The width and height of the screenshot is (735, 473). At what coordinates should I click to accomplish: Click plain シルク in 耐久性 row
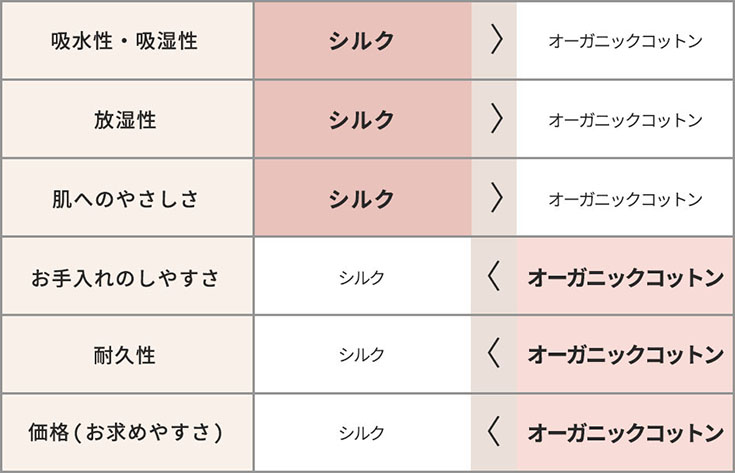pos(361,355)
